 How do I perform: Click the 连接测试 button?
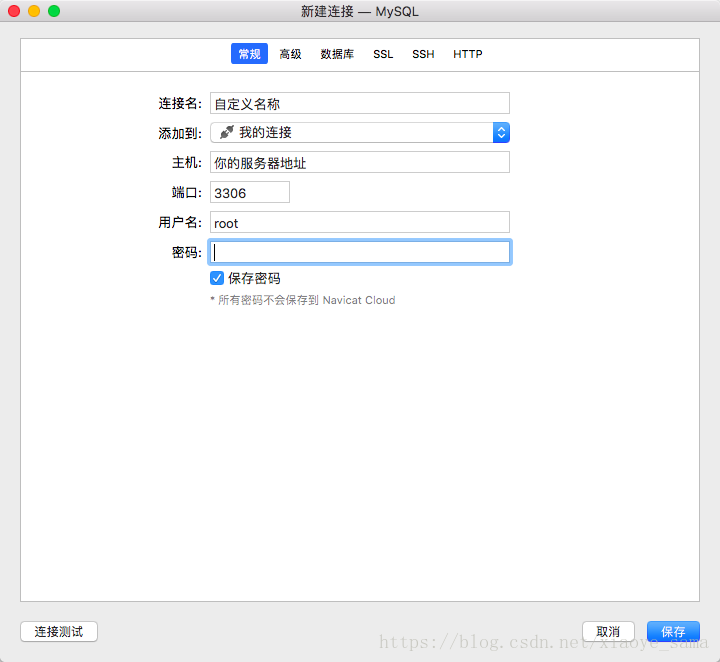coord(59,632)
